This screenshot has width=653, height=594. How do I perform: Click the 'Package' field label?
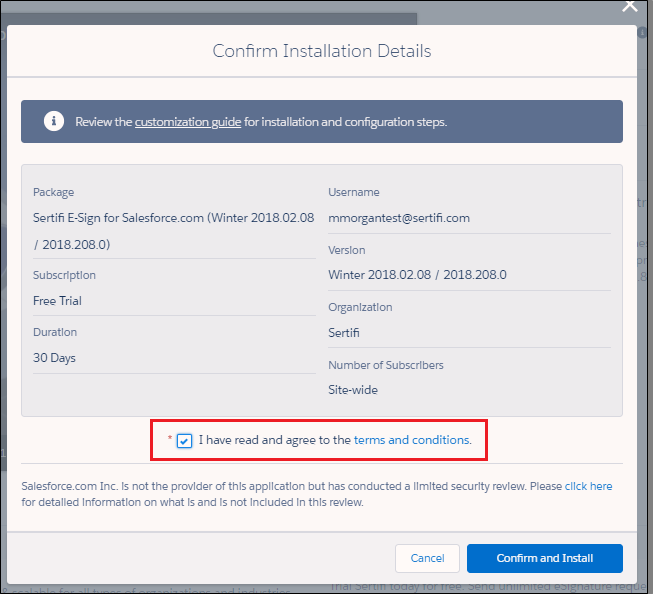(53, 192)
